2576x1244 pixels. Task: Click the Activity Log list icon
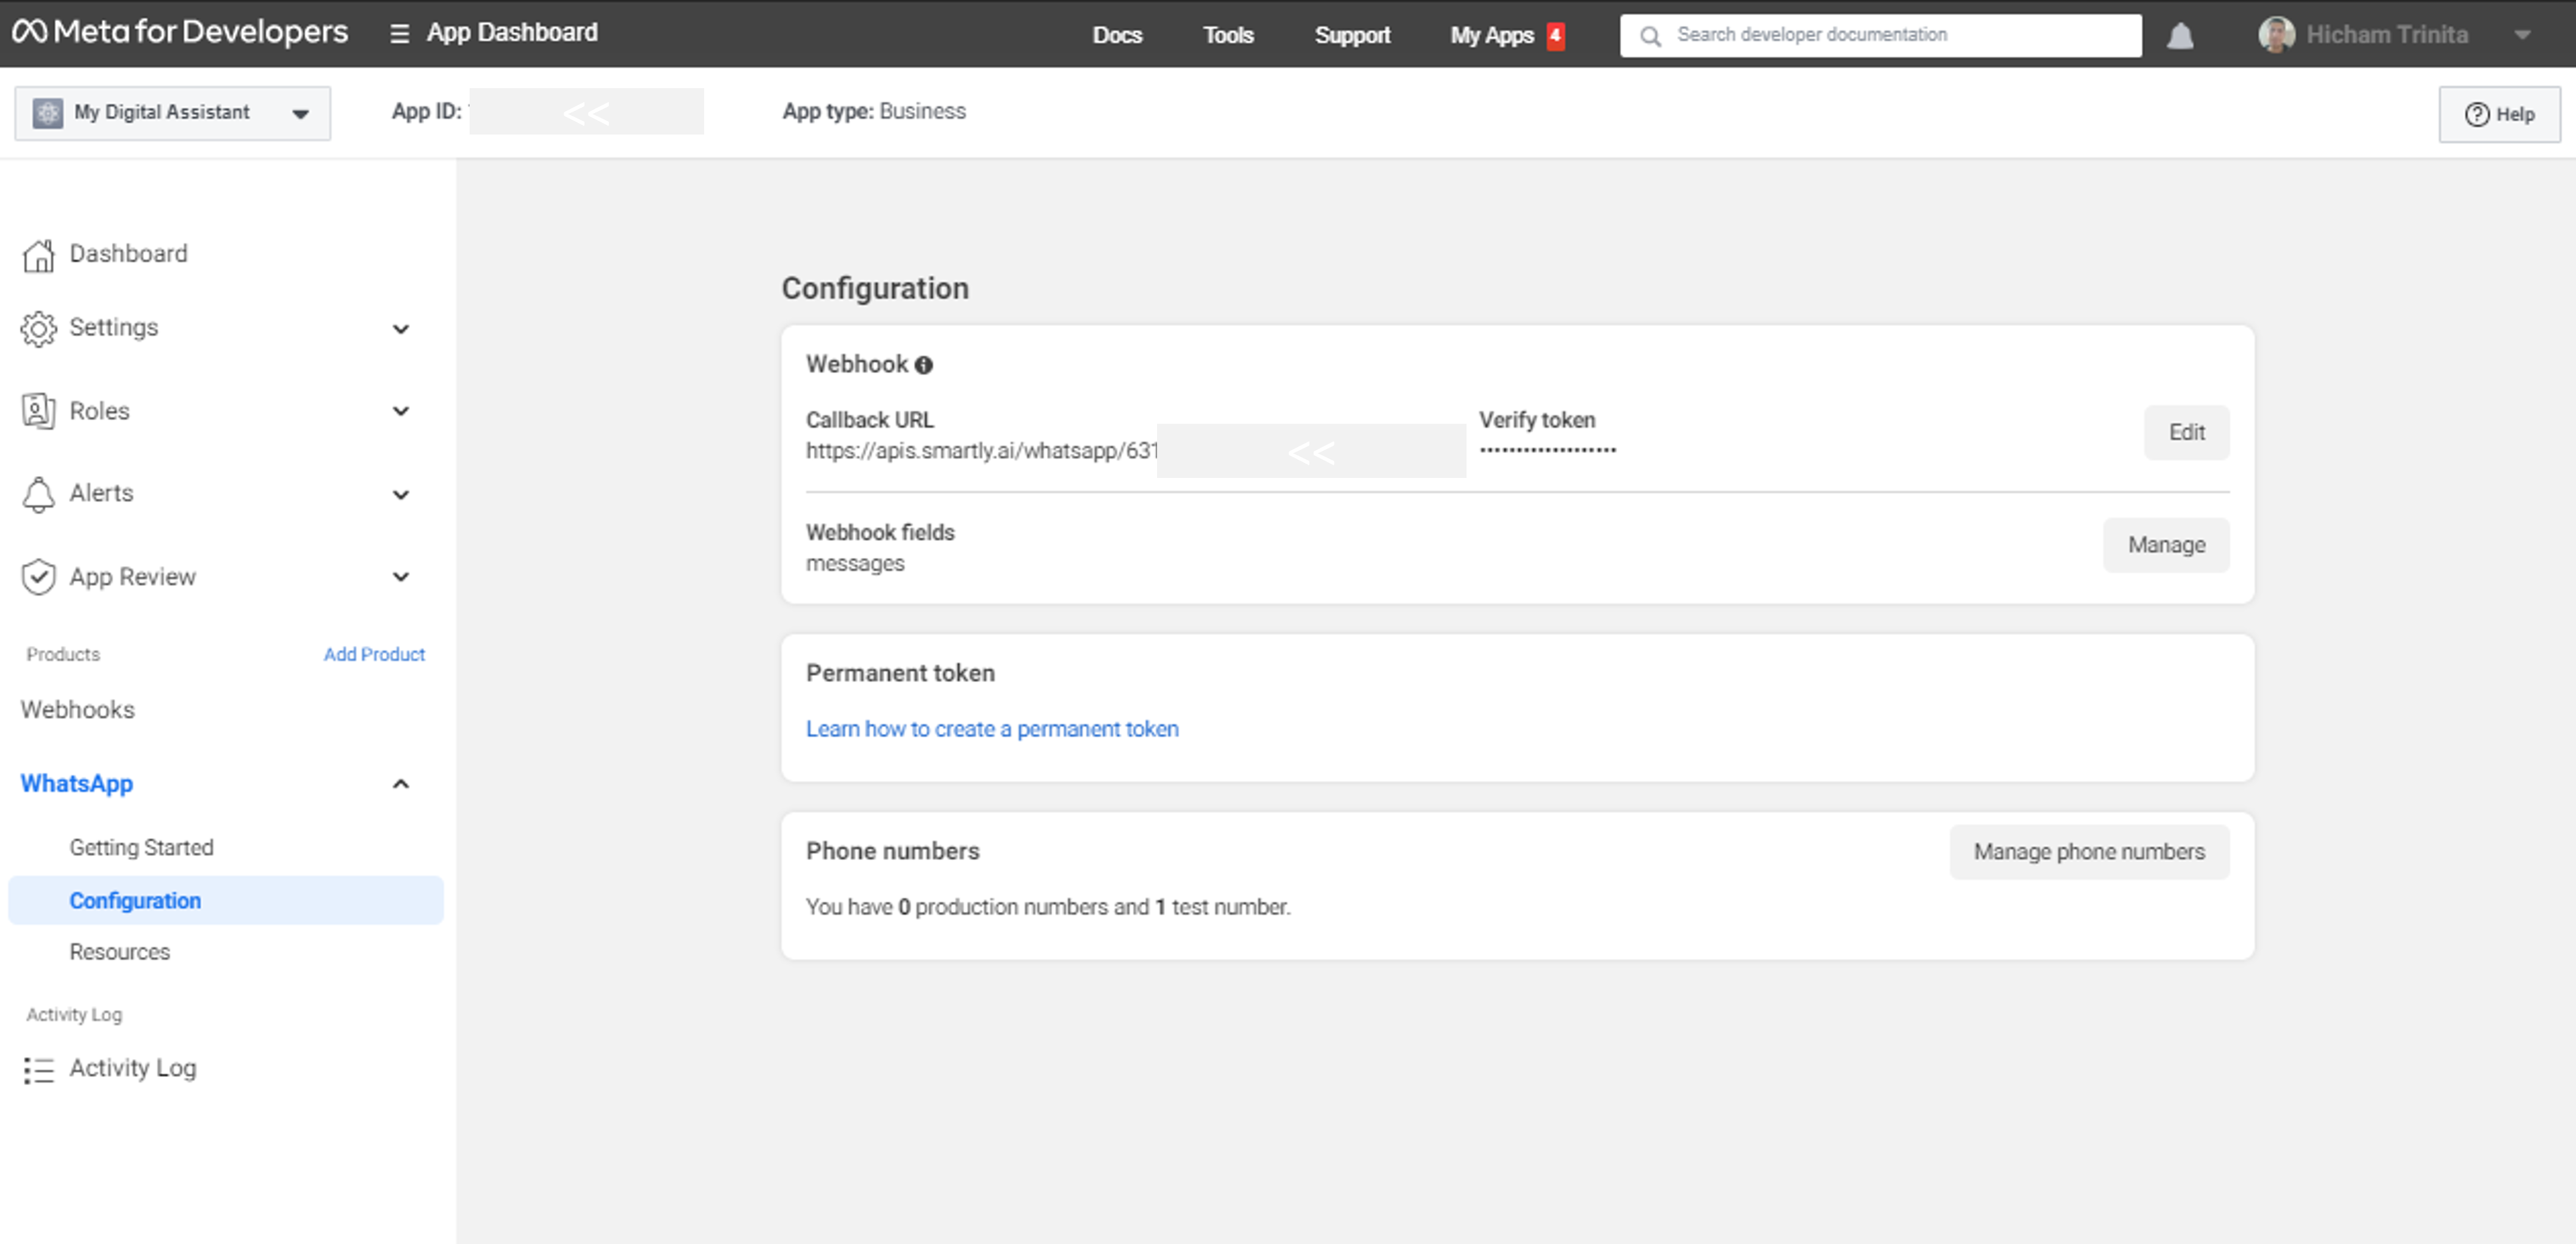coord(38,1069)
